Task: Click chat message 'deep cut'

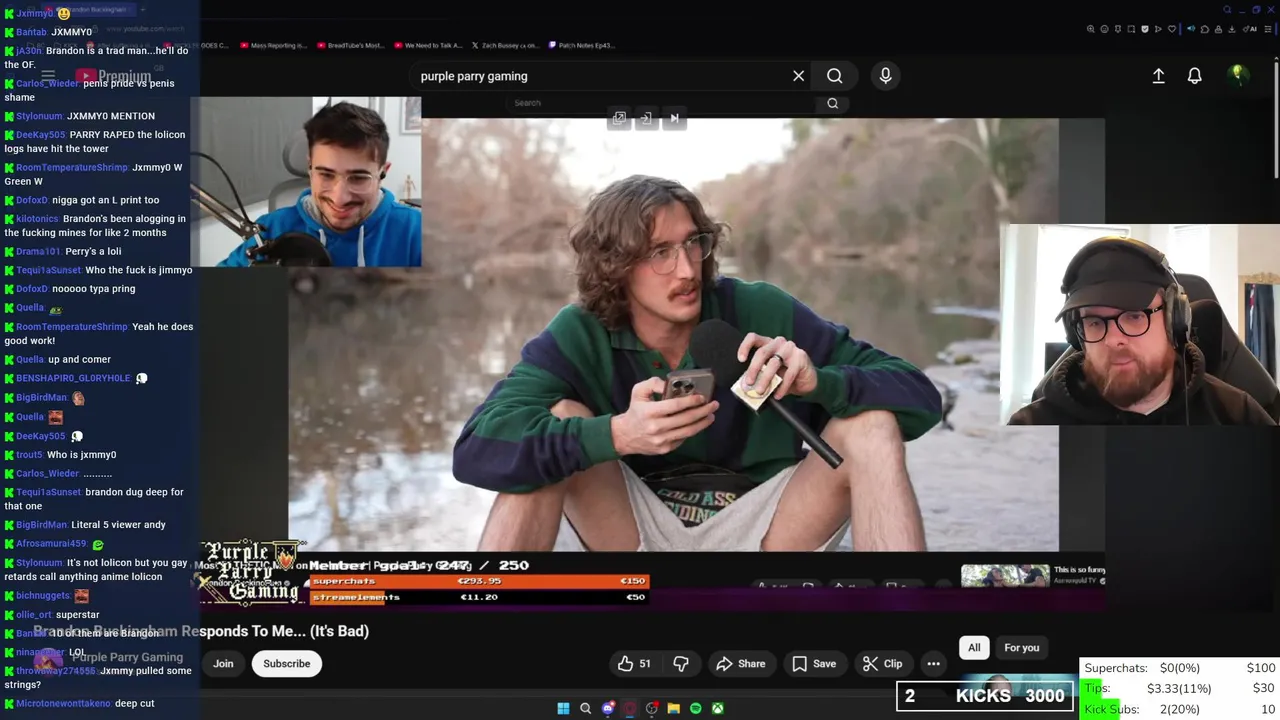Action: pyautogui.click(x=134, y=704)
